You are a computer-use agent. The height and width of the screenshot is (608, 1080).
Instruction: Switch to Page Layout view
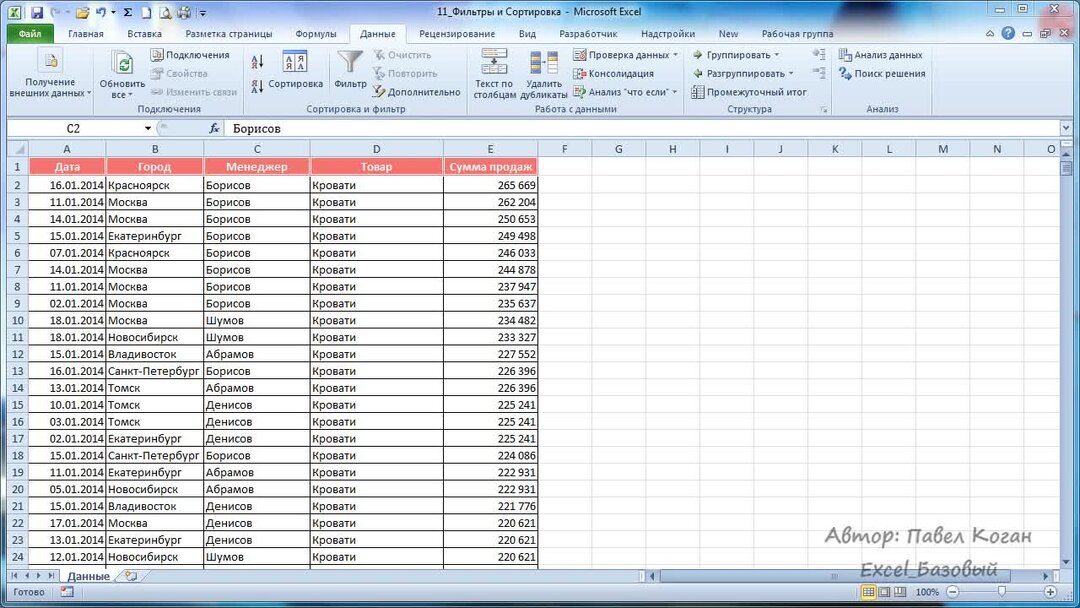click(x=884, y=591)
